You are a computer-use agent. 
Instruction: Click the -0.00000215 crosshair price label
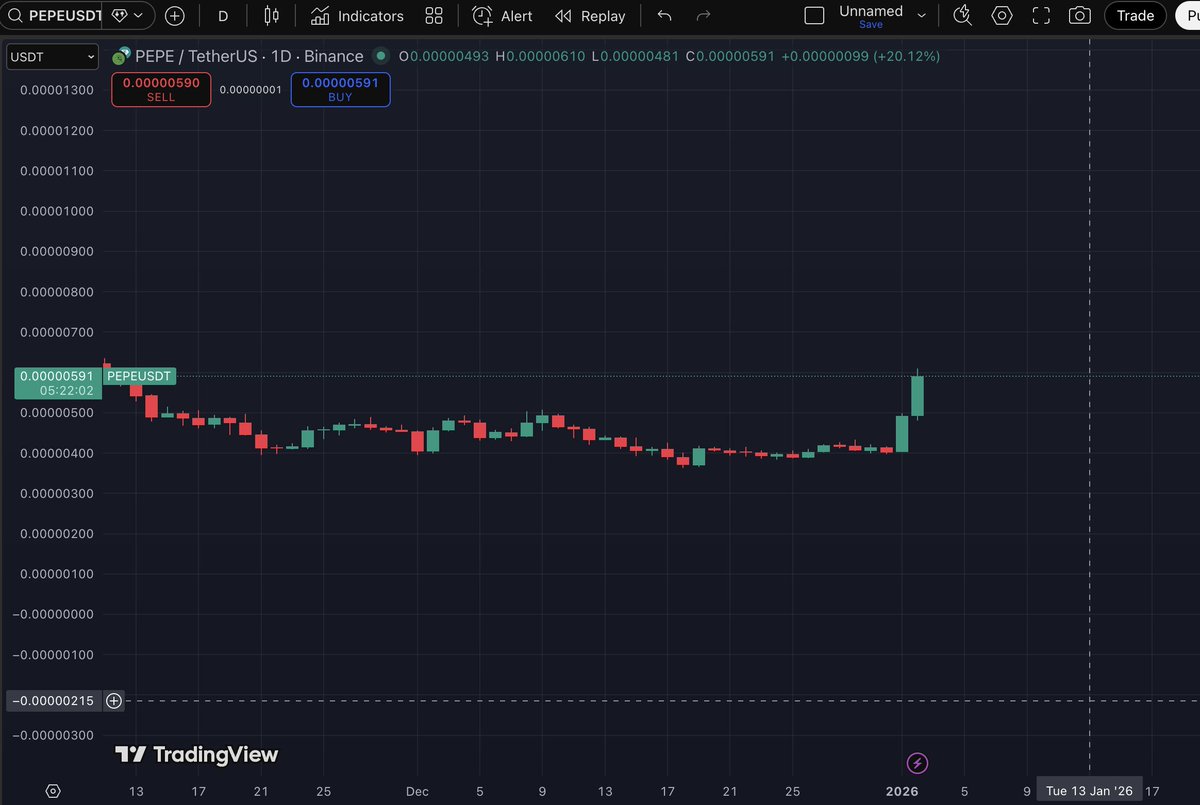[53, 701]
